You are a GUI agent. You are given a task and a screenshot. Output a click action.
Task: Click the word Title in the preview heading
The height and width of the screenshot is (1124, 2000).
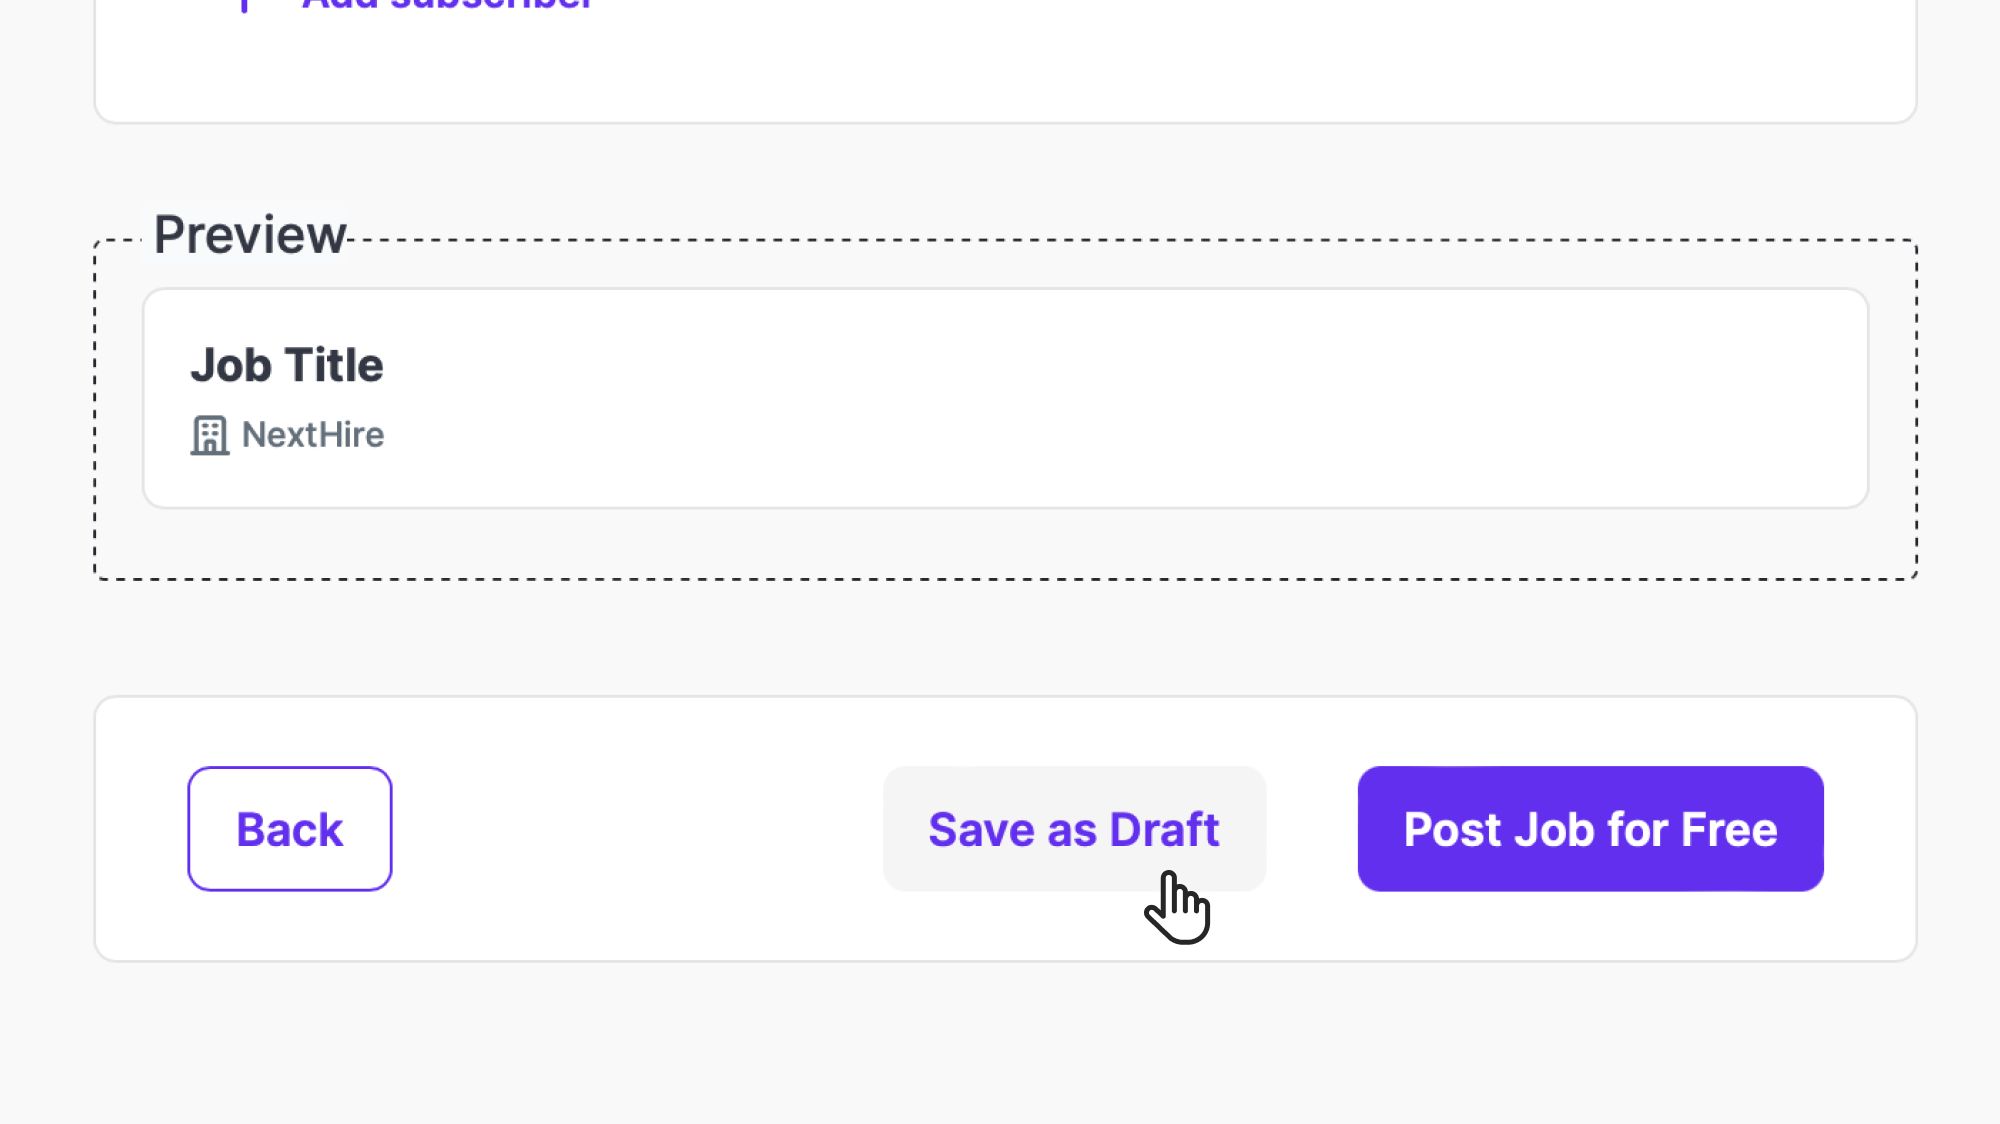tap(334, 365)
